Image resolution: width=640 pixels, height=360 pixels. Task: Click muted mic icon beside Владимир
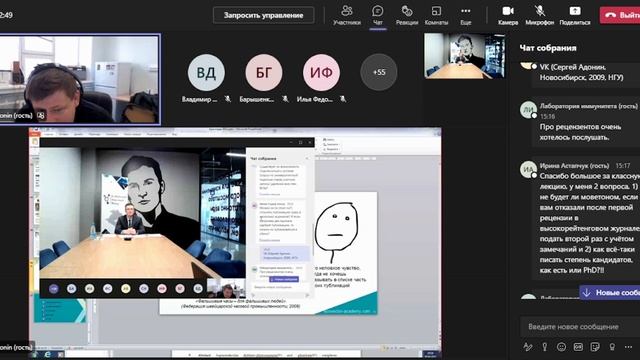[228, 99]
